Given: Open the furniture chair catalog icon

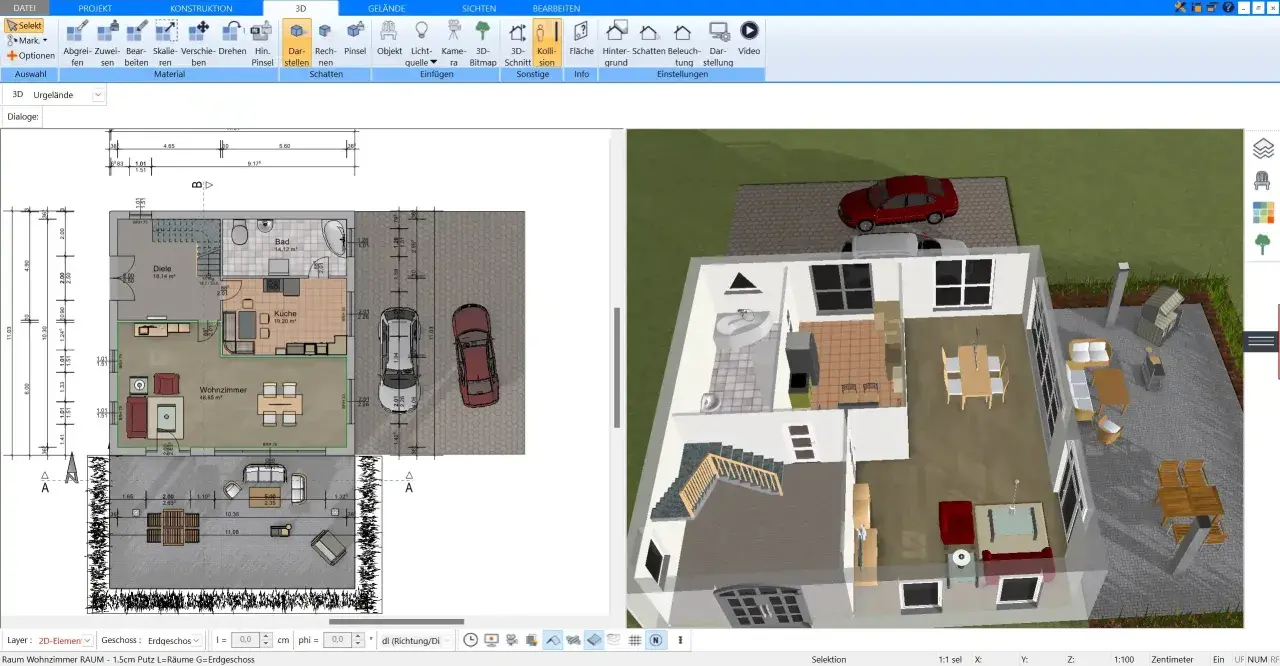Looking at the screenshot, I should (1263, 180).
